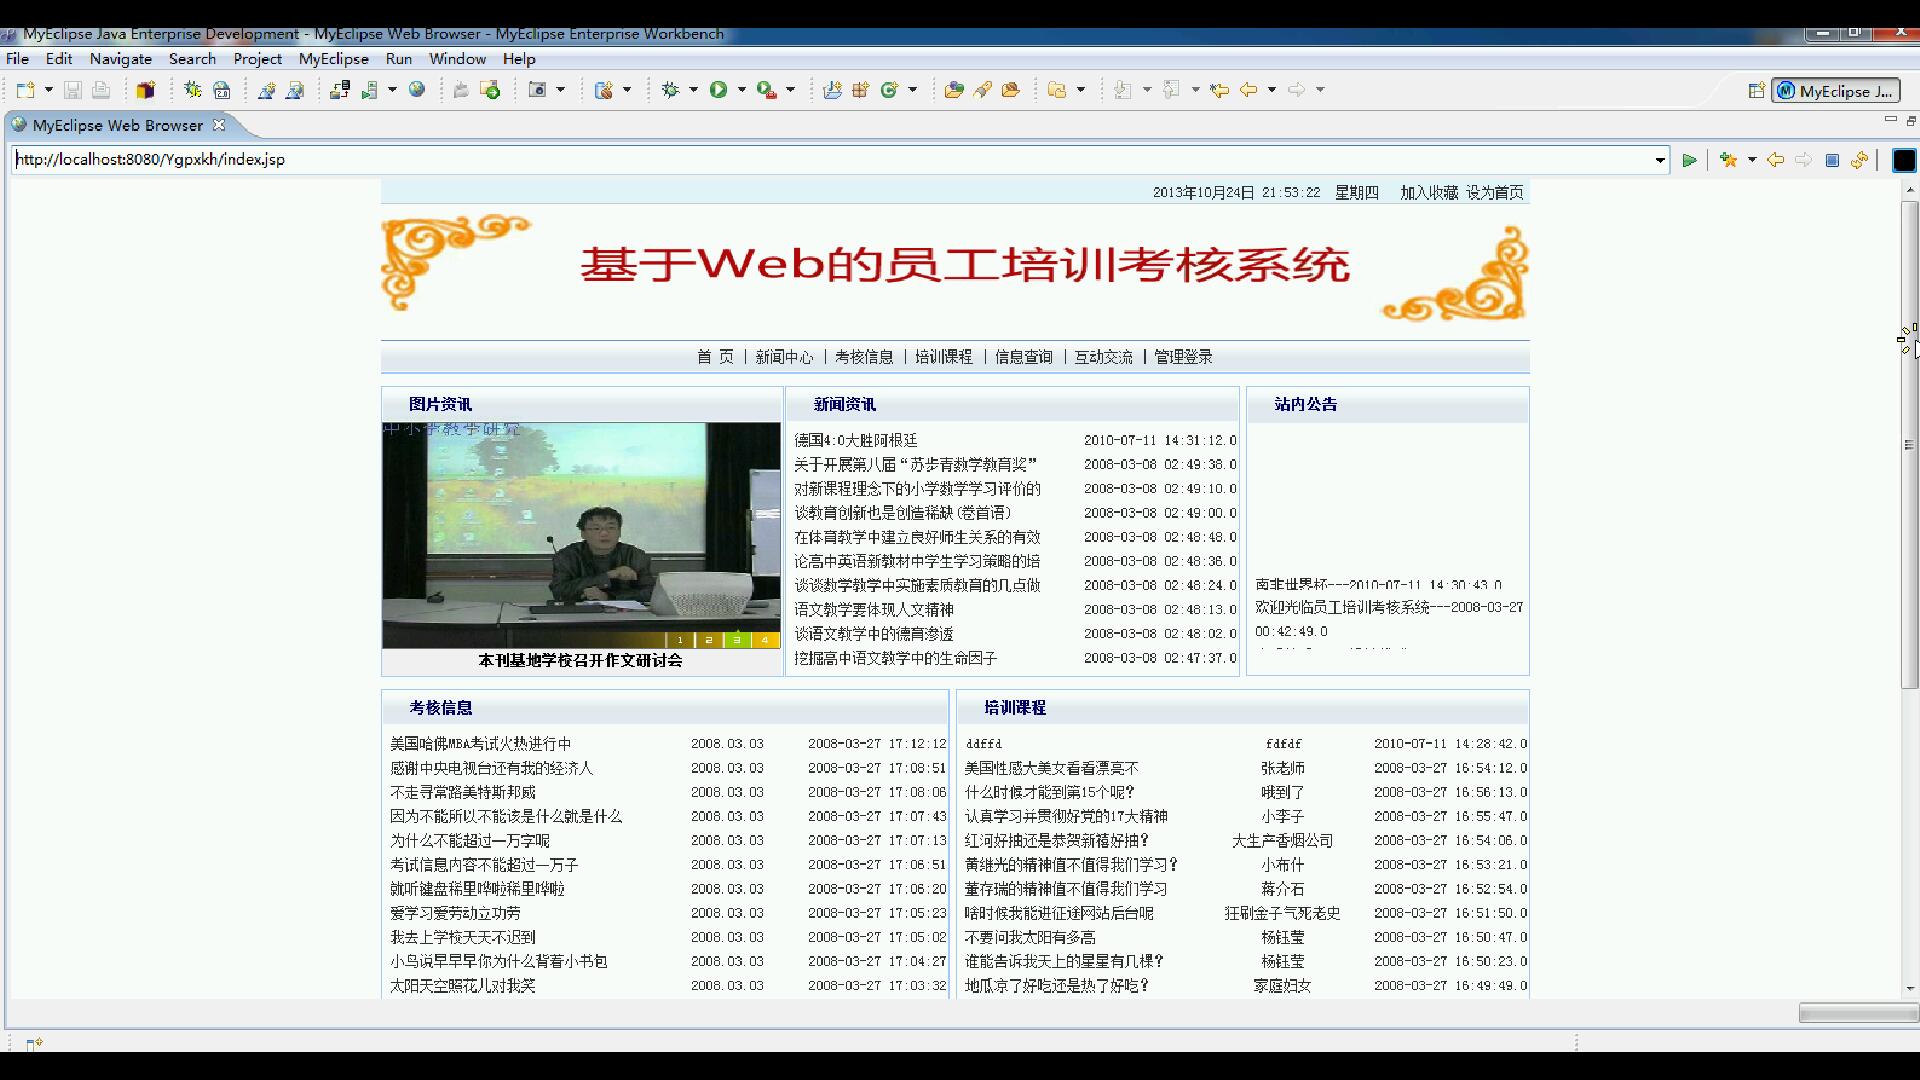Go to the 管理登录 link

[1183, 357]
